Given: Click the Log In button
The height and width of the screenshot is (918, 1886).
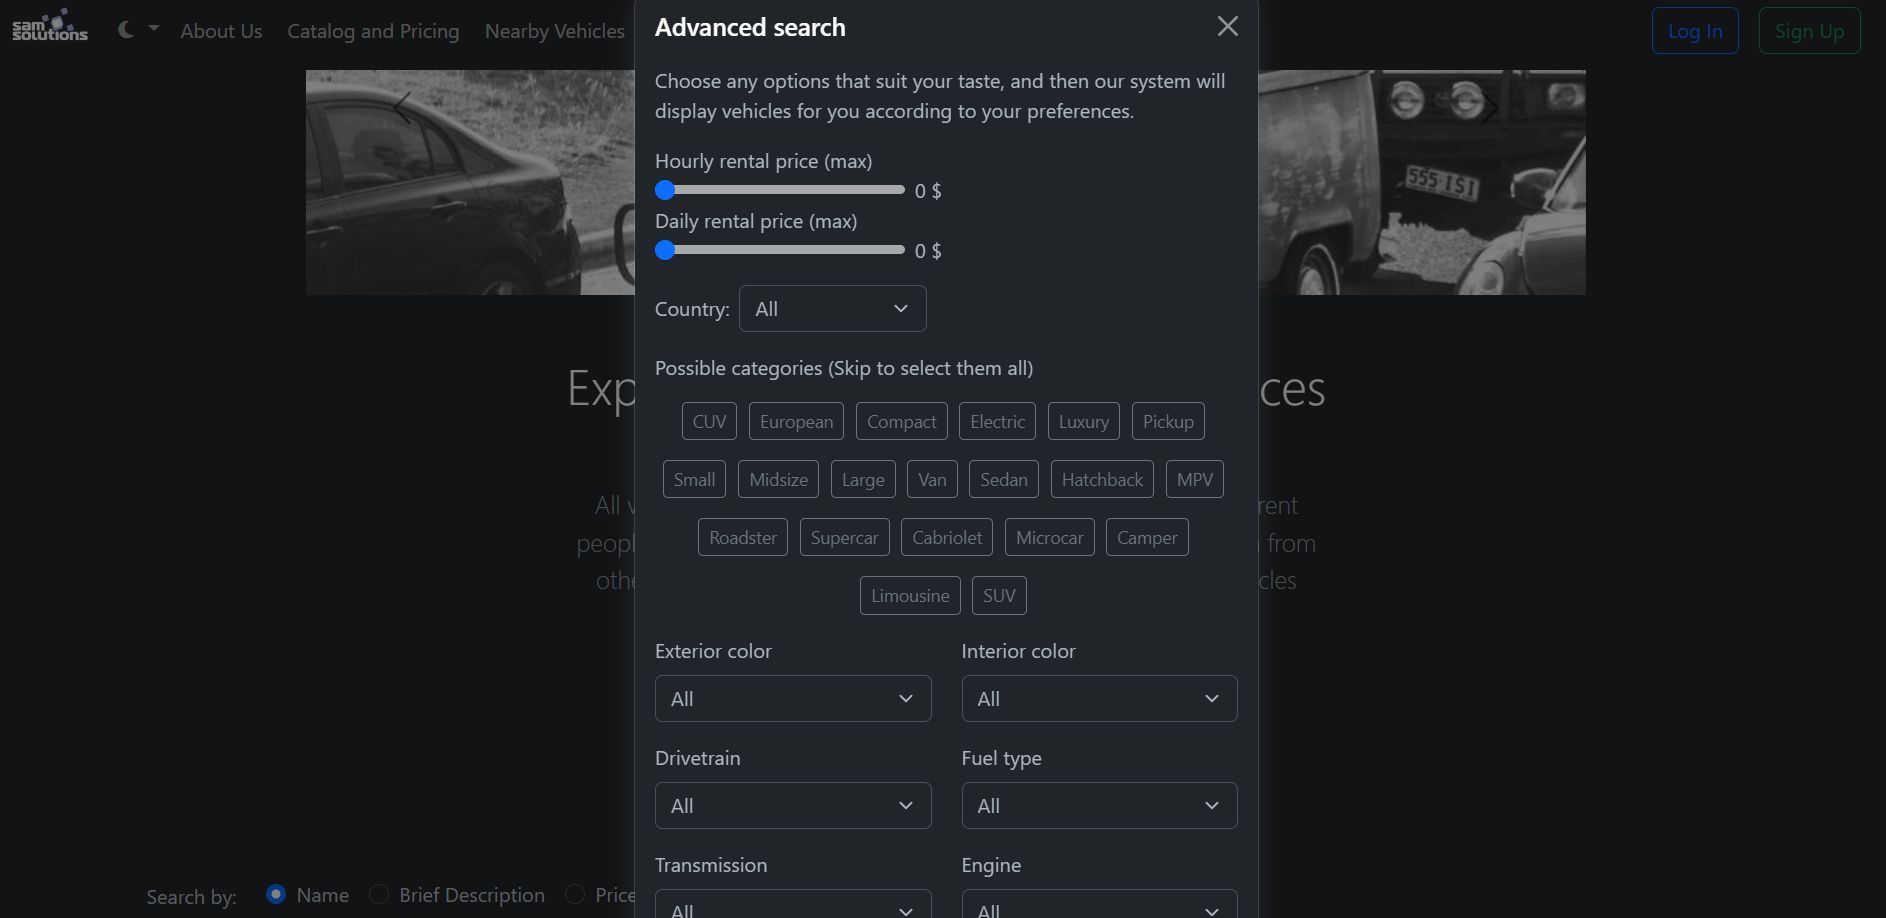Looking at the screenshot, I should tap(1694, 31).
